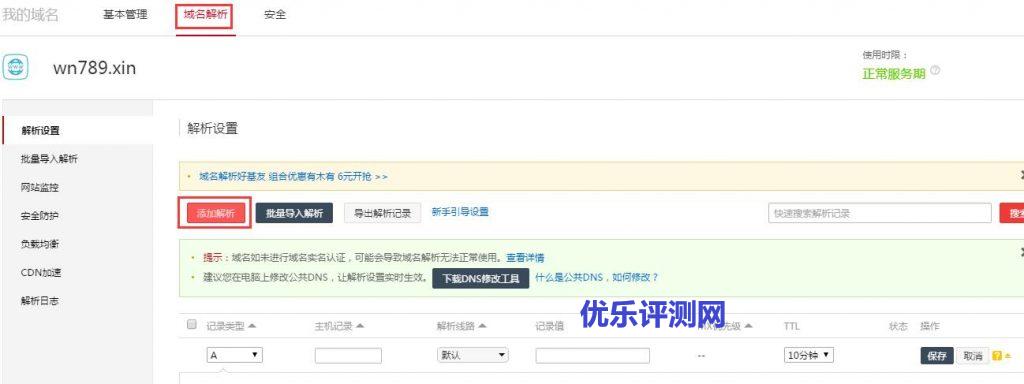Open the TTL dropdown showing 10分钟

tap(809, 355)
